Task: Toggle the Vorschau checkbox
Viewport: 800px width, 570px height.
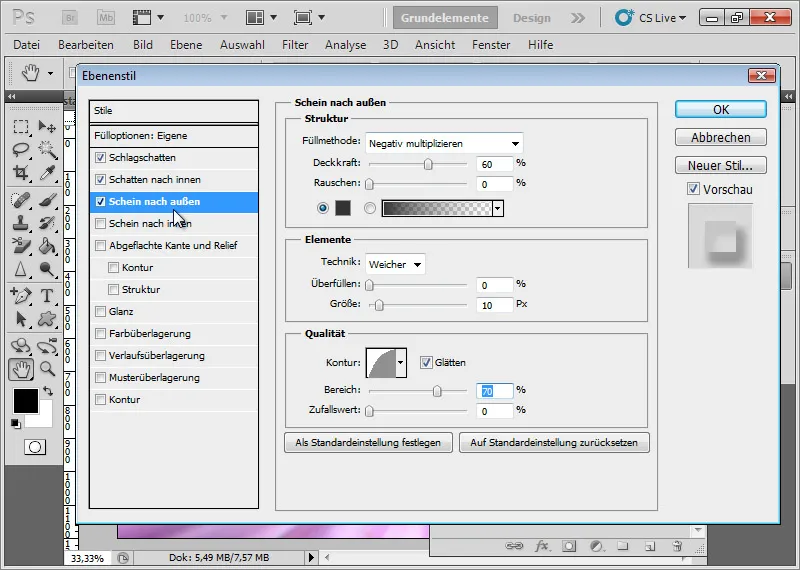Action: (693, 189)
